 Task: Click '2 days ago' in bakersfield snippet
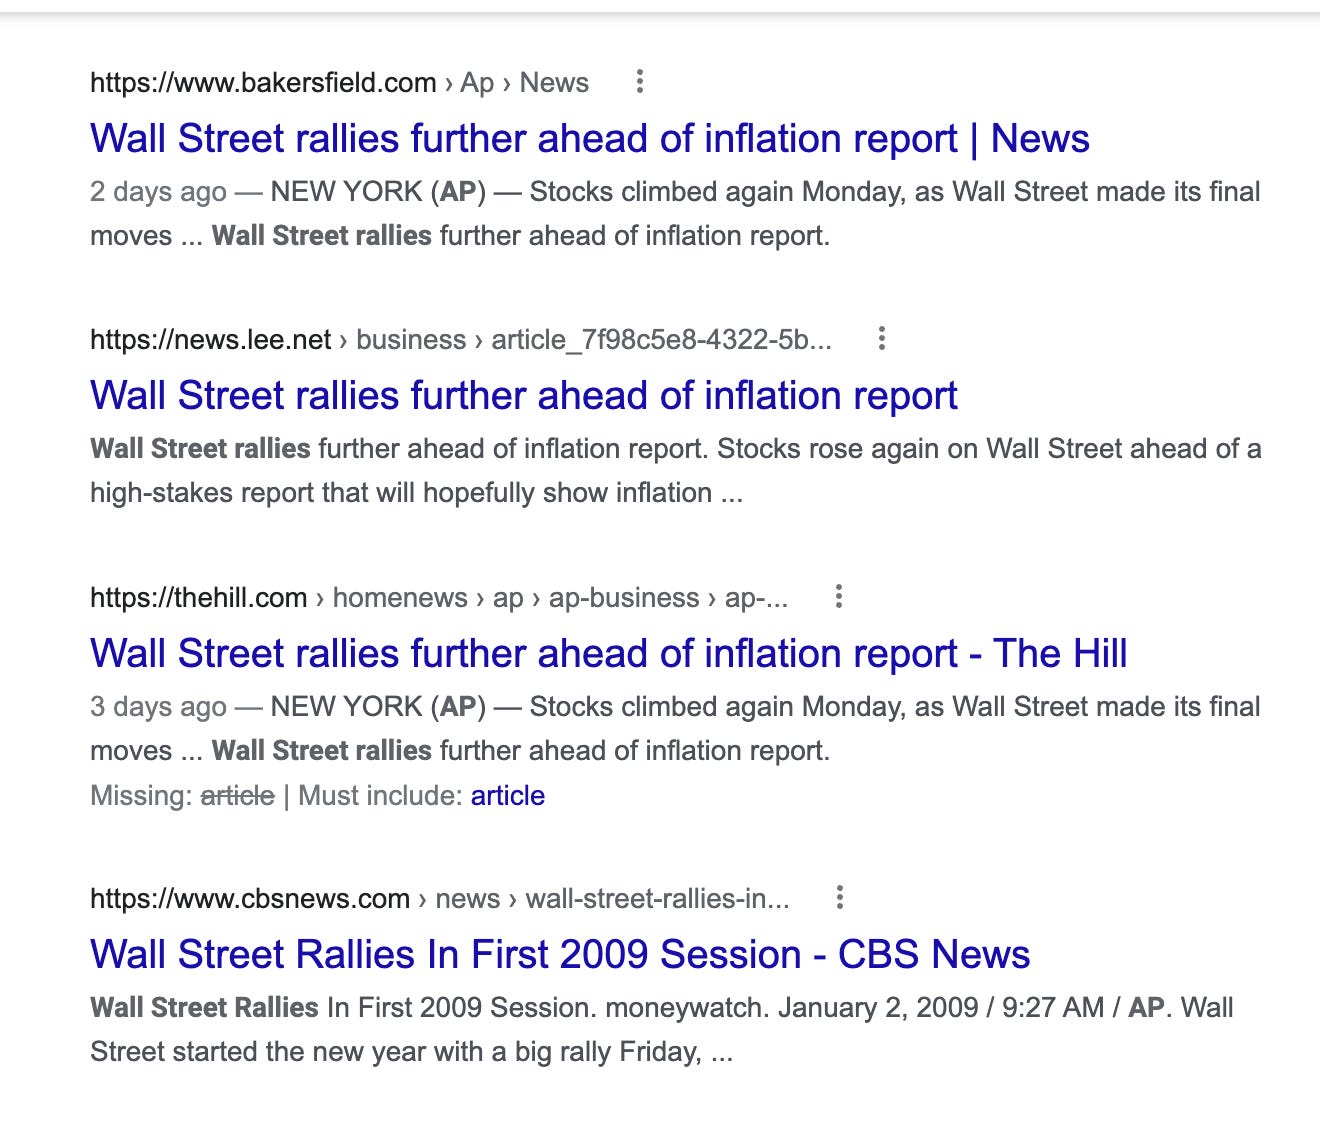point(158,192)
